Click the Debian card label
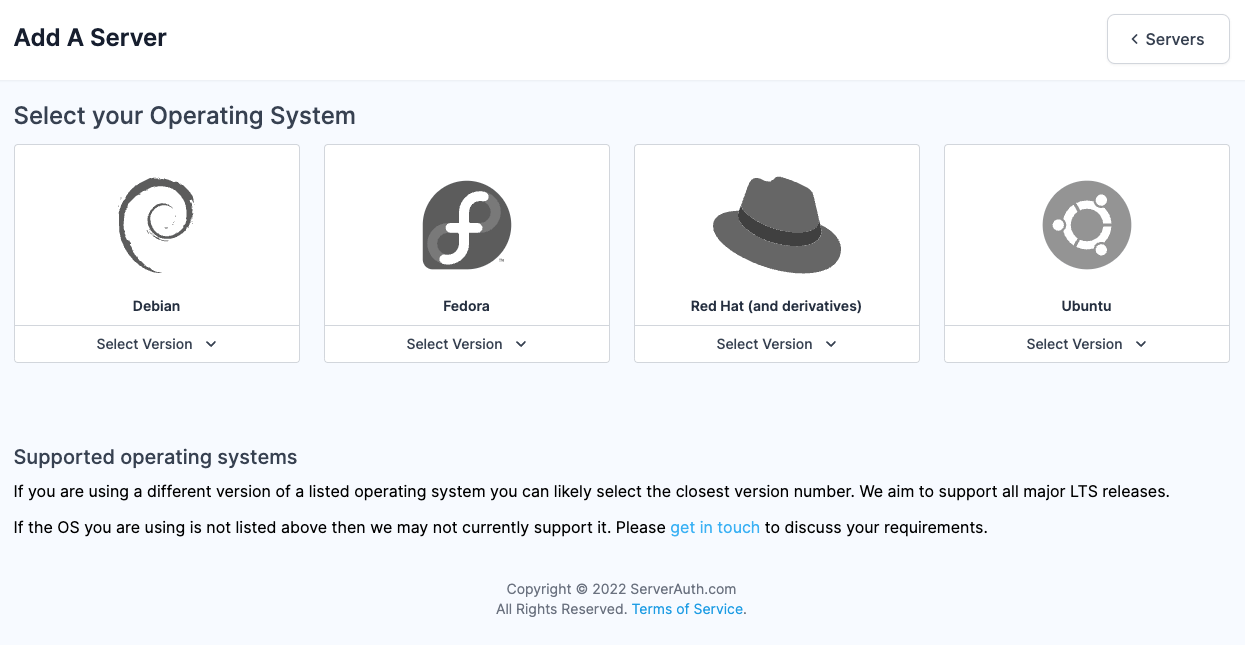The height and width of the screenshot is (645, 1245). coord(157,306)
